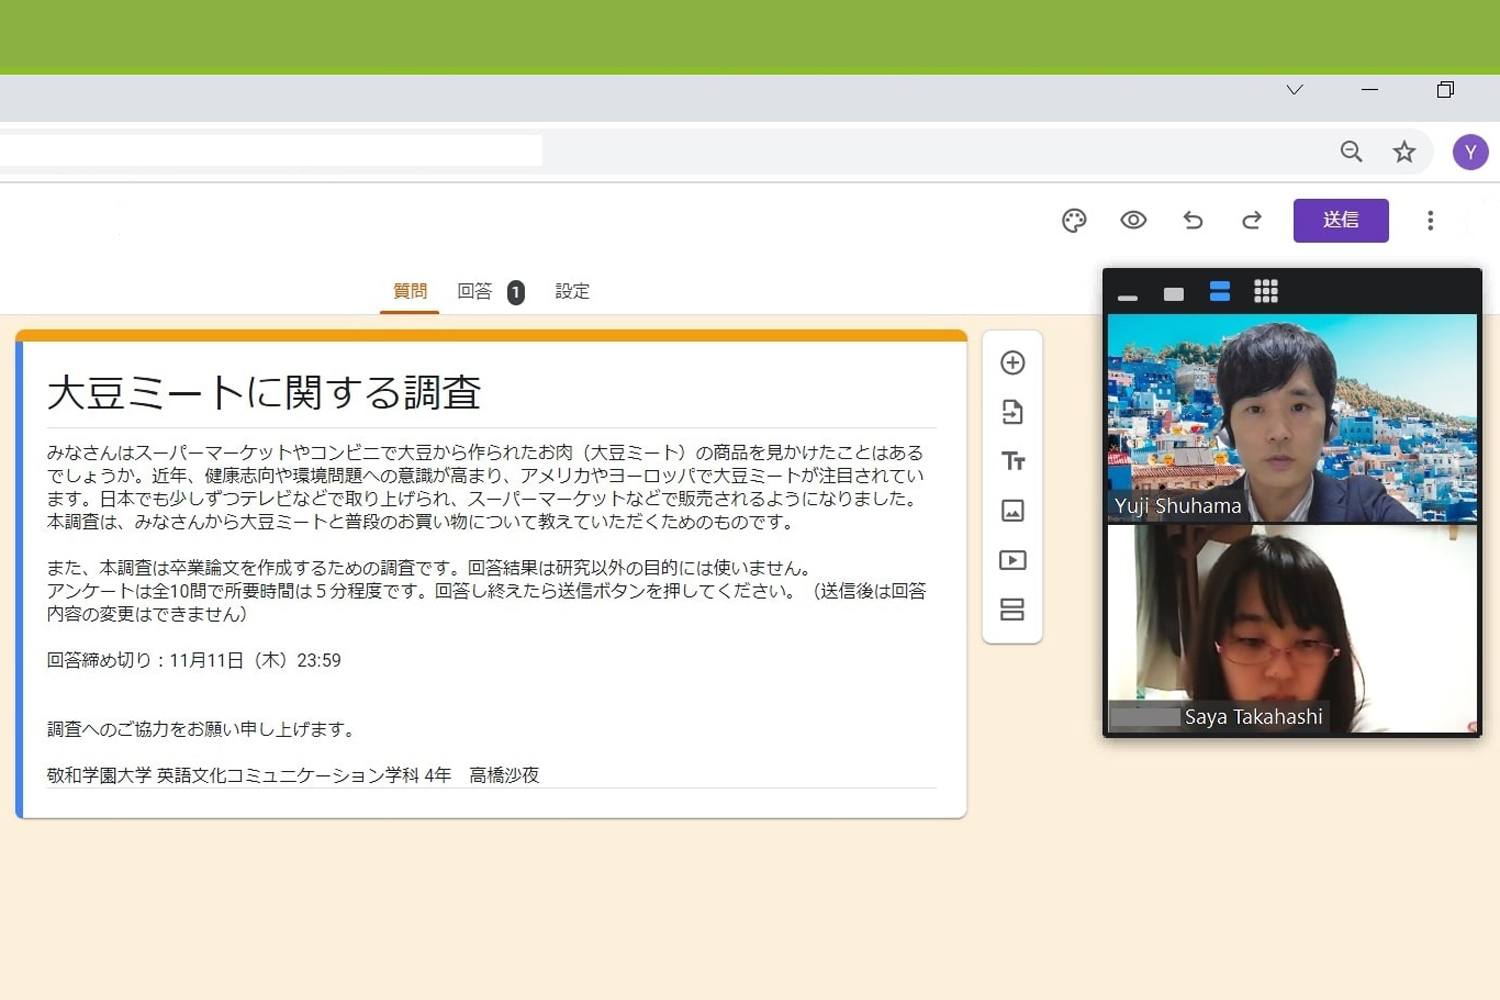Edit the form title 大豆ミートに関する調査
The height and width of the screenshot is (1000, 1500).
[x=264, y=393]
